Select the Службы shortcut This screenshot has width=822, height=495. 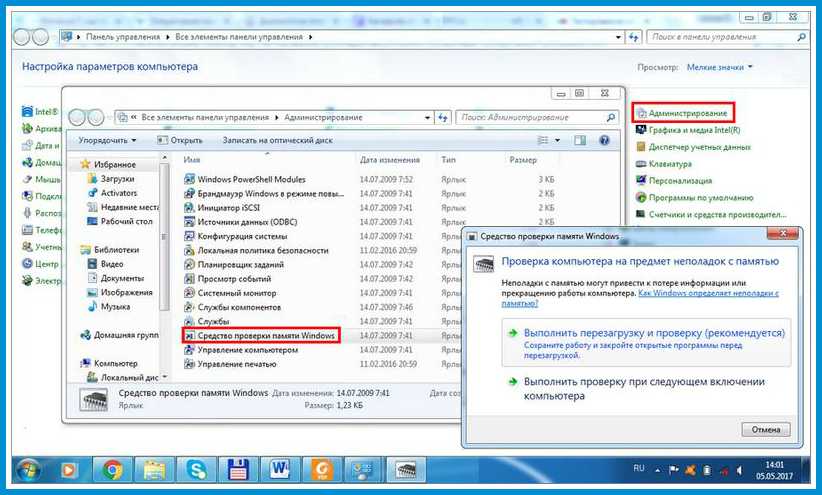point(207,321)
